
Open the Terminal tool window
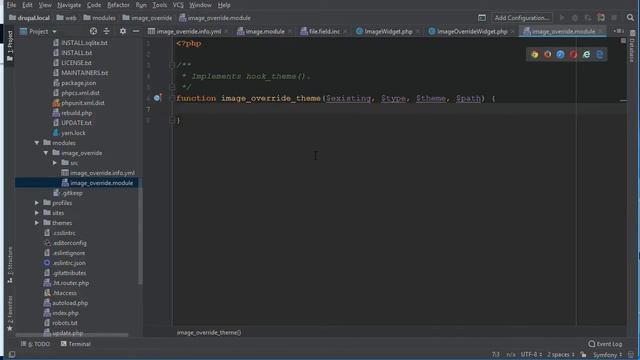76,344
